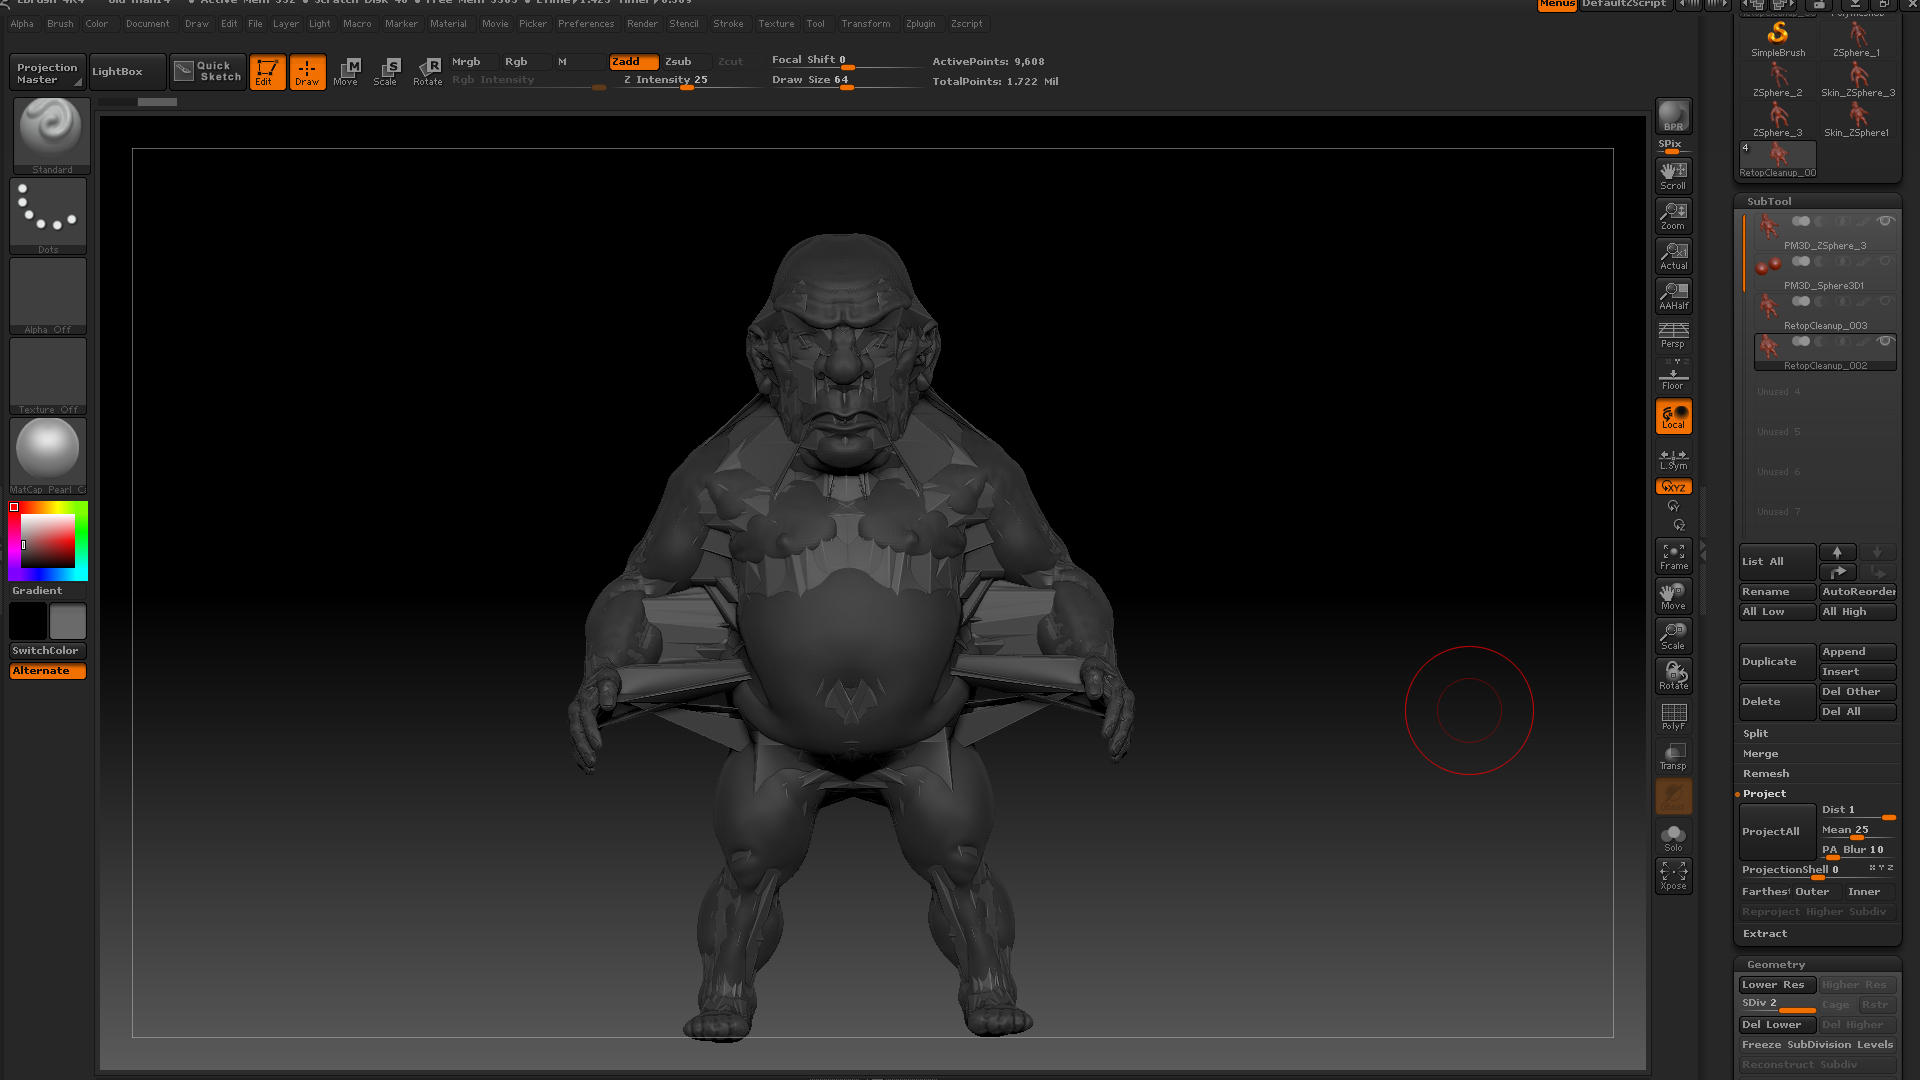Adjust the Draw Size slider

[846, 80]
